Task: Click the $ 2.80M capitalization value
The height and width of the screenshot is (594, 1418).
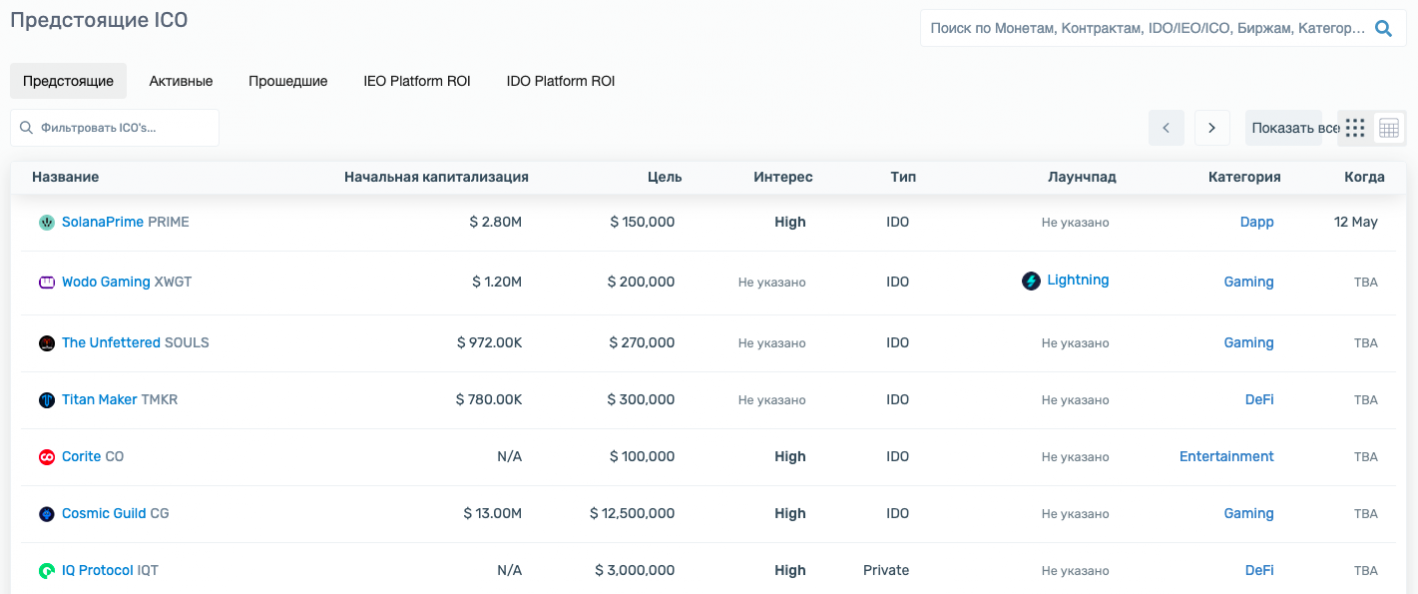Action: 495,222
